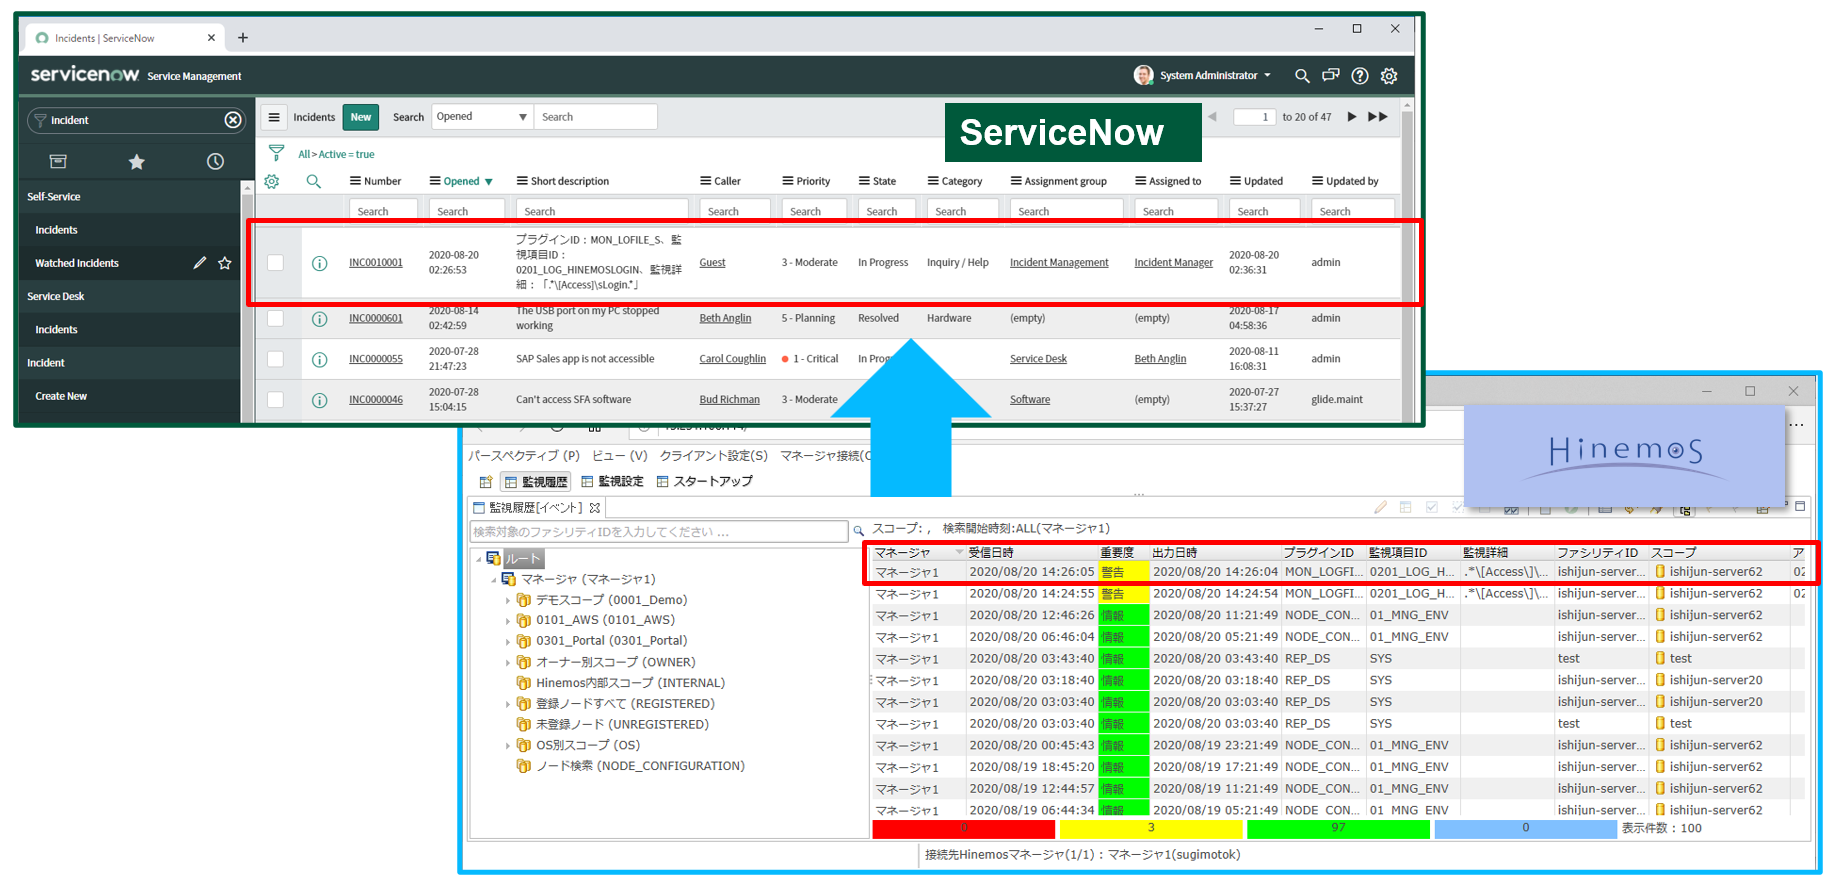This screenshot has height=887, width=1837.
Task: Preview record INC0000046 info icon
Action: (320, 400)
